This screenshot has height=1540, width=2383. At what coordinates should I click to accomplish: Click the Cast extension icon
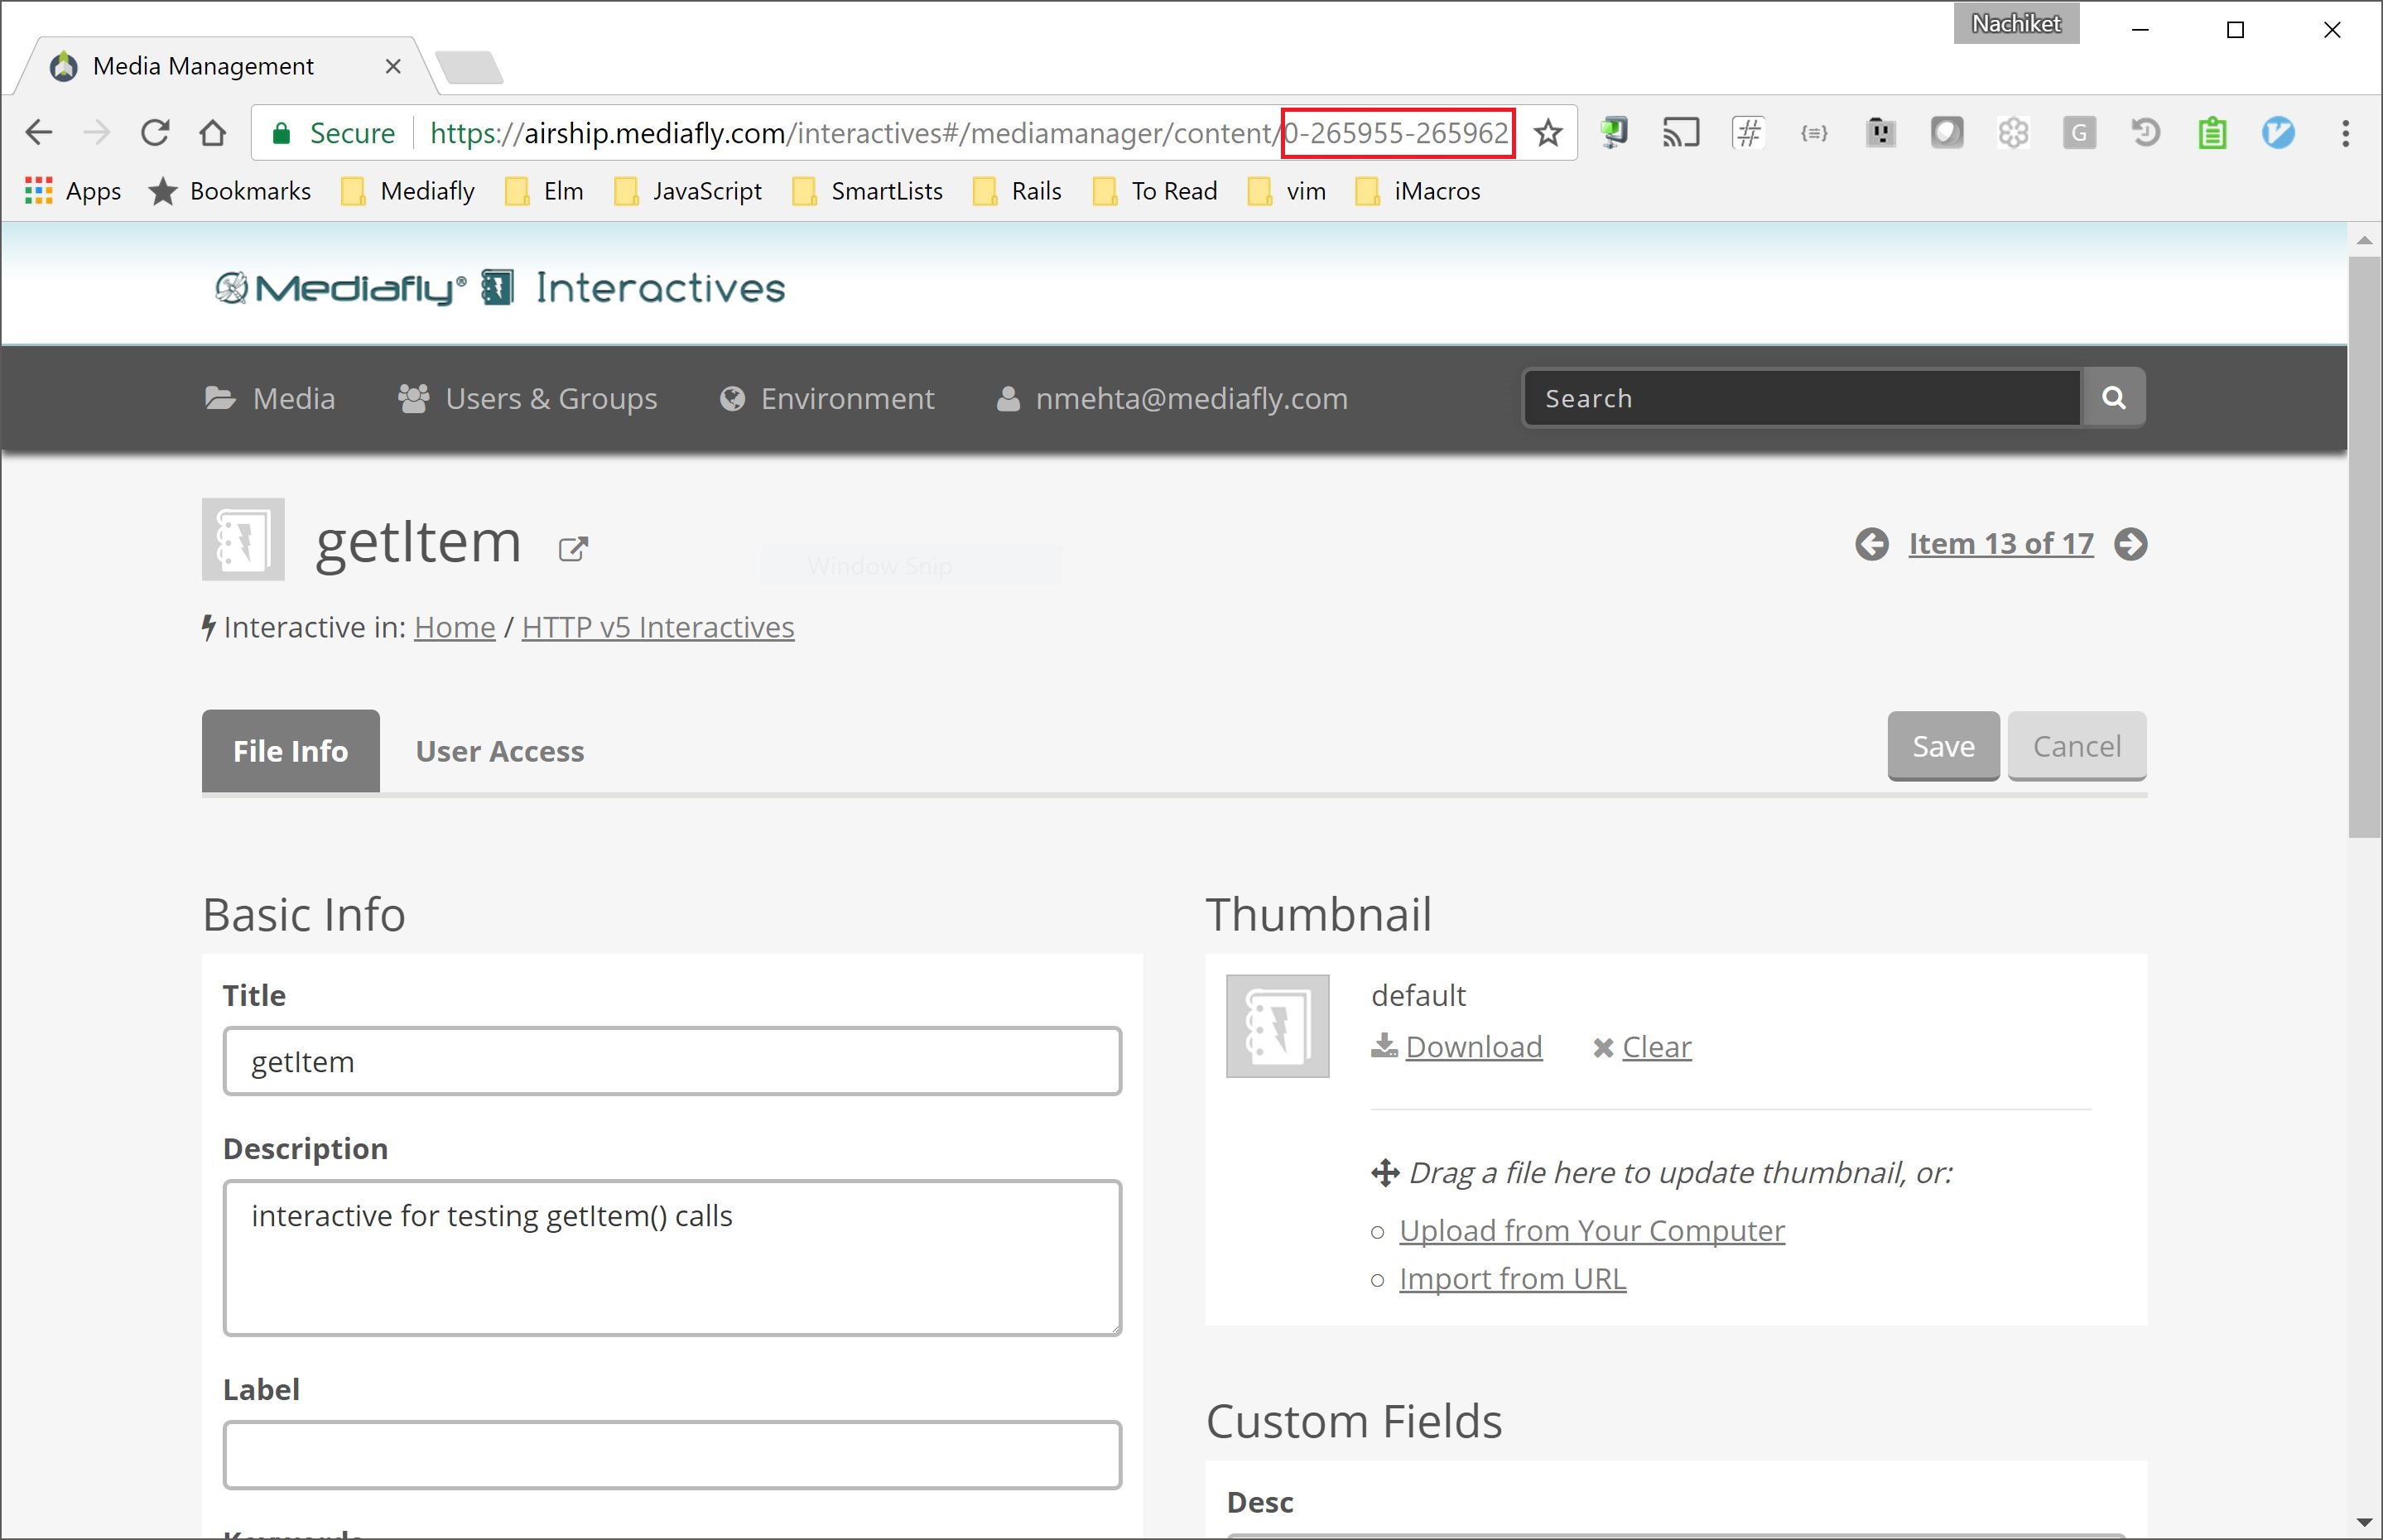tap(1680, 133)
